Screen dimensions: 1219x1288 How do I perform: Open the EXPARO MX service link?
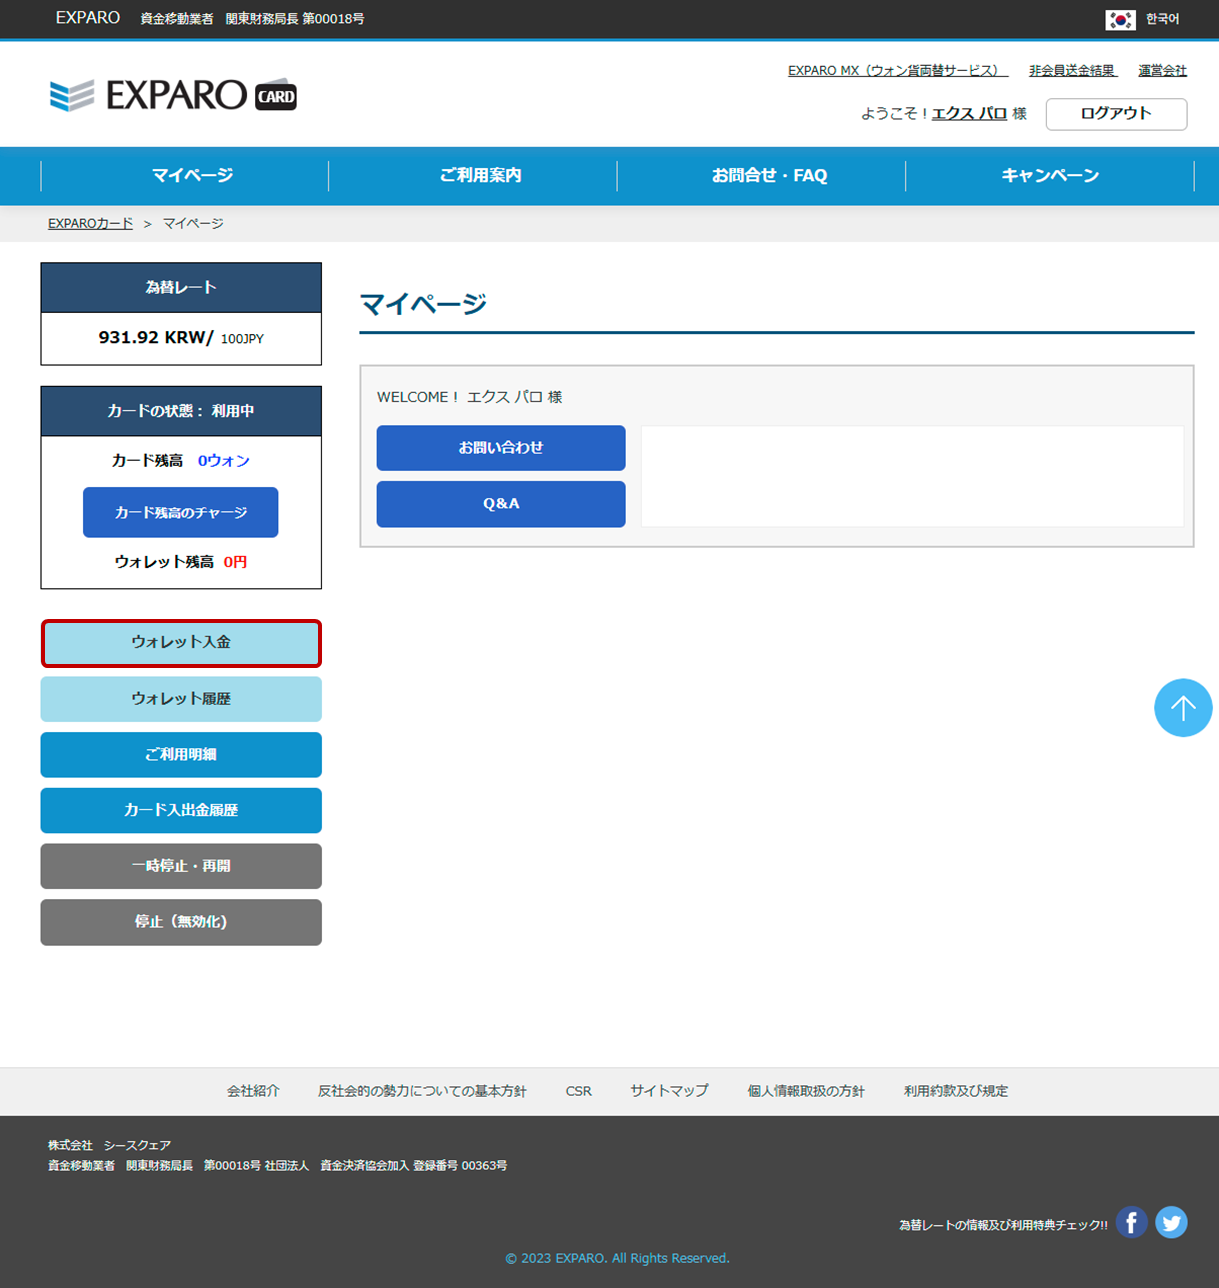(x=897, y=71)
